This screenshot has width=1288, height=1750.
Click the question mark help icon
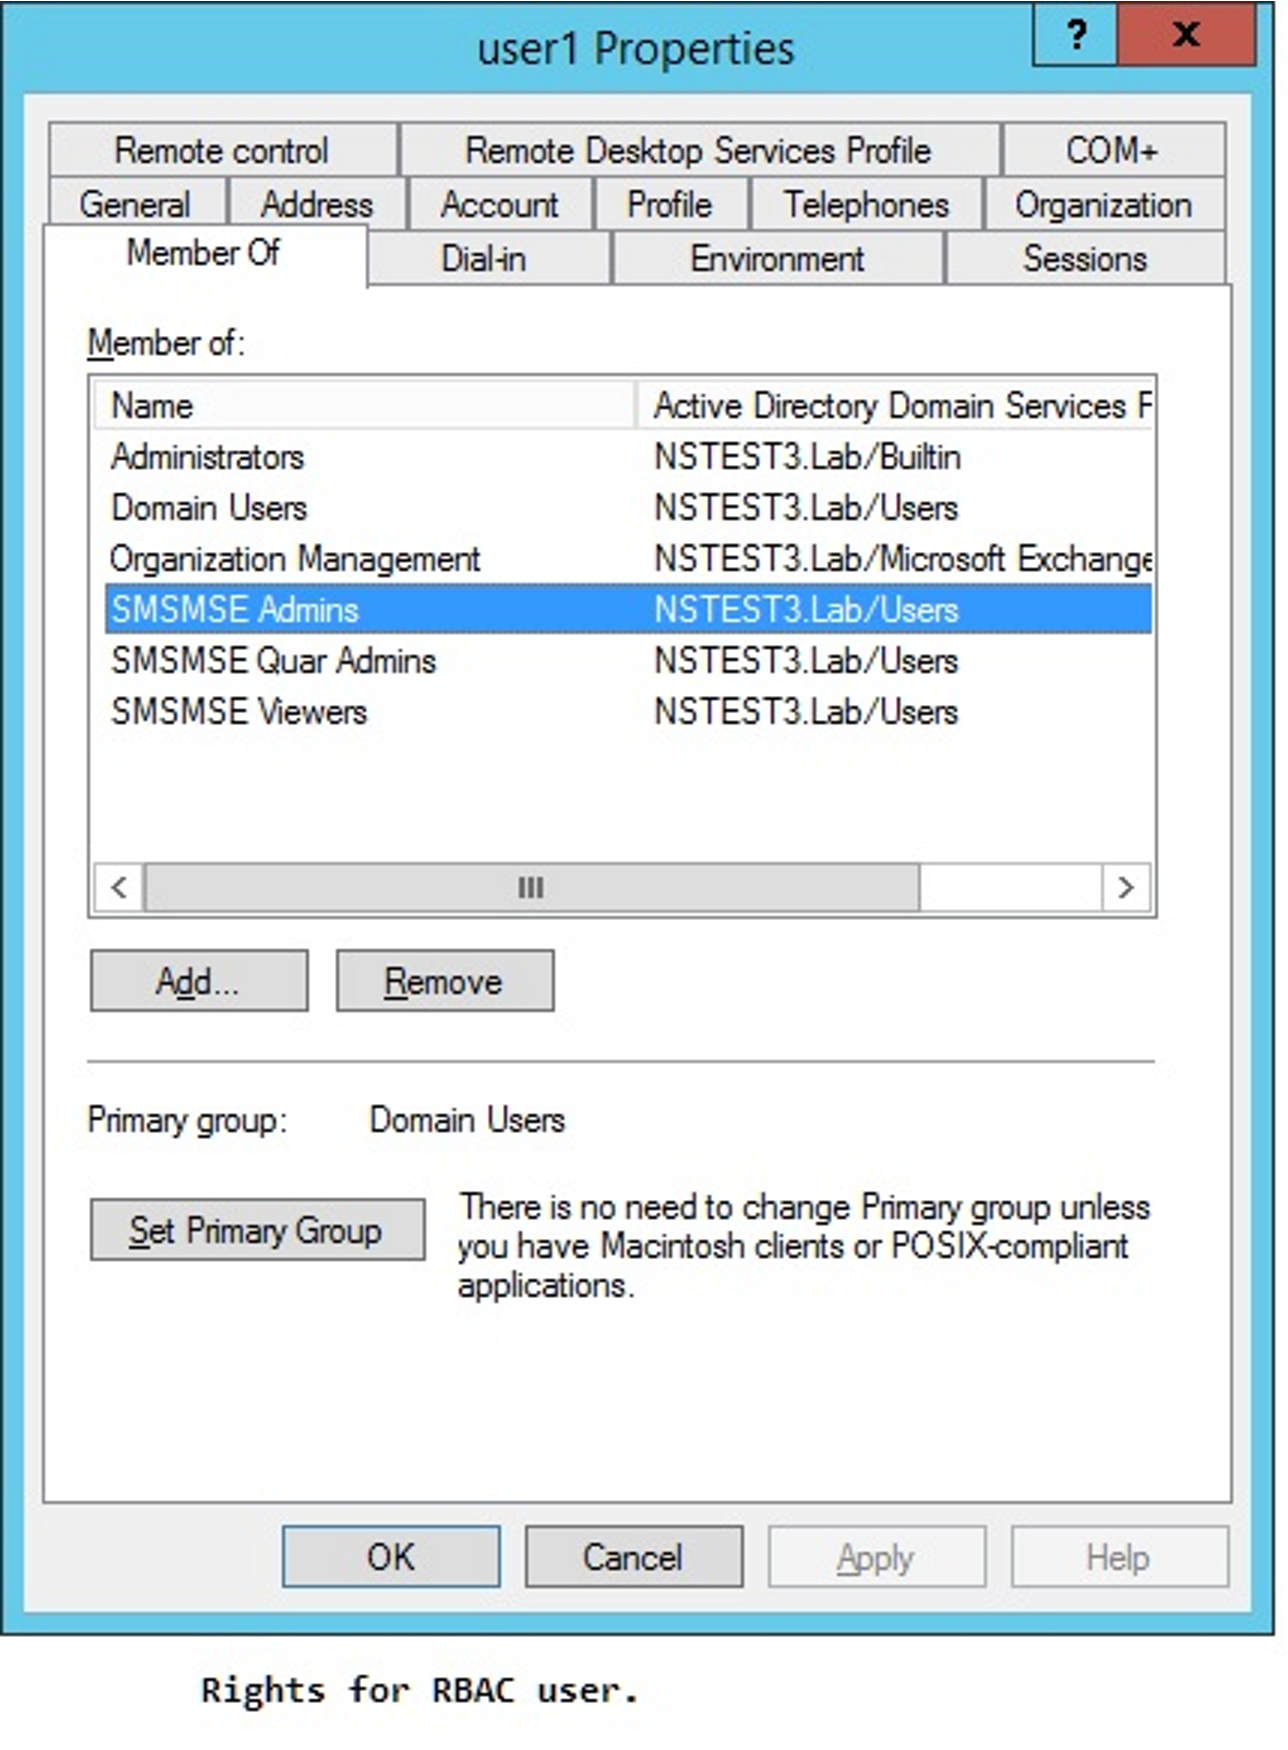point(1076,36)
